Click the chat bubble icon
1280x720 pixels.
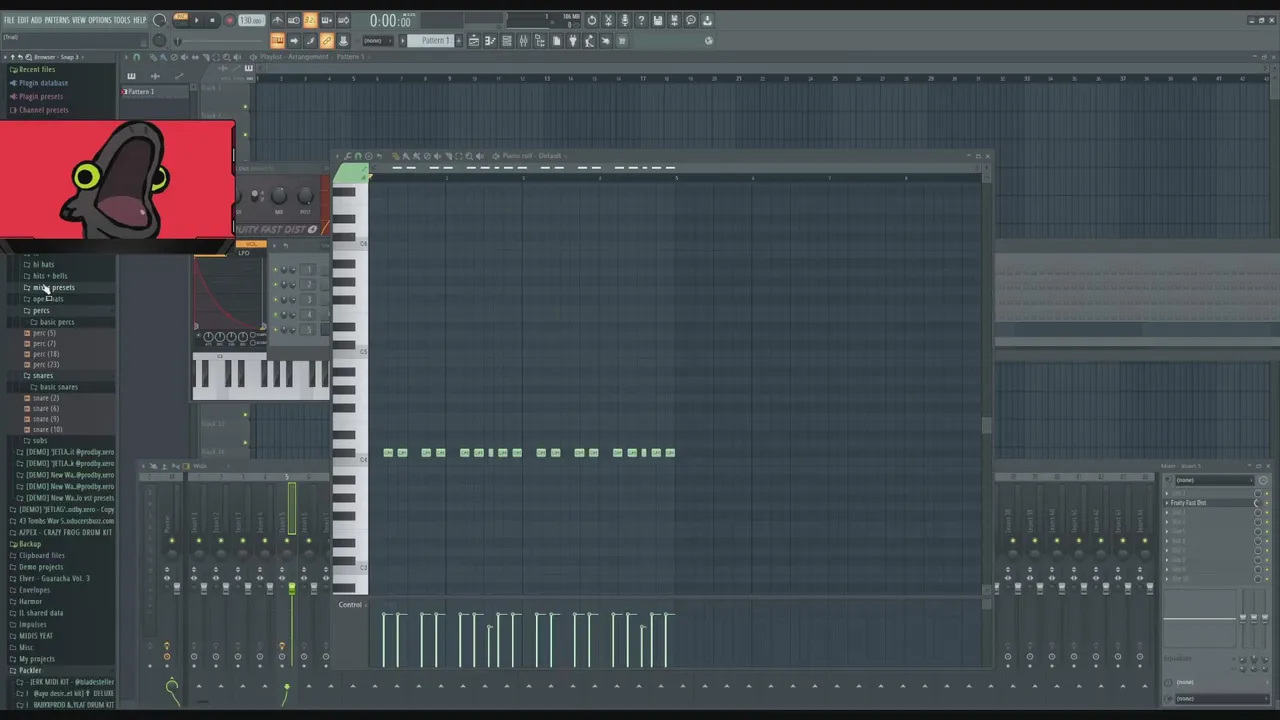coord(691,20)
